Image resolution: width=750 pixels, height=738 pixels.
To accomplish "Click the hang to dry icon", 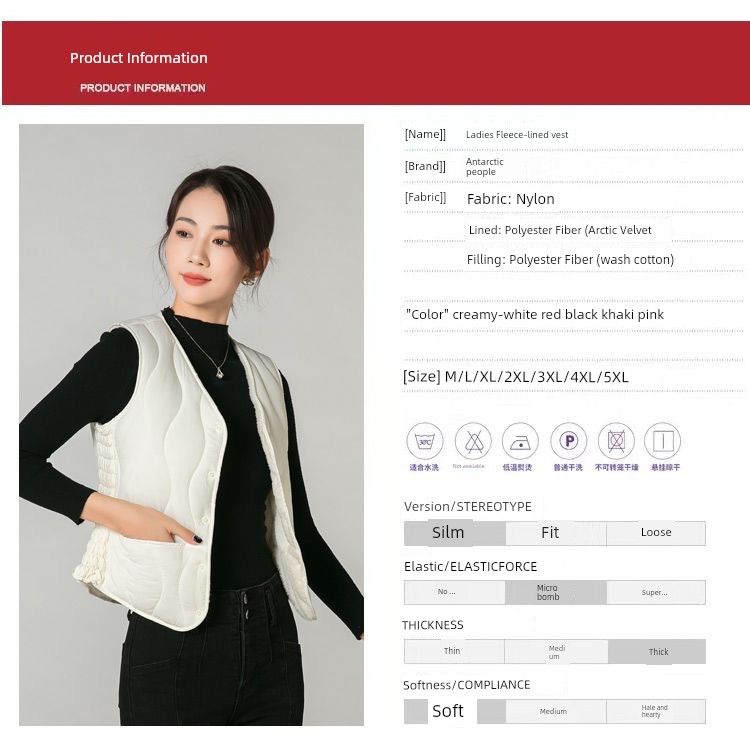I will [x=662, y=441].
